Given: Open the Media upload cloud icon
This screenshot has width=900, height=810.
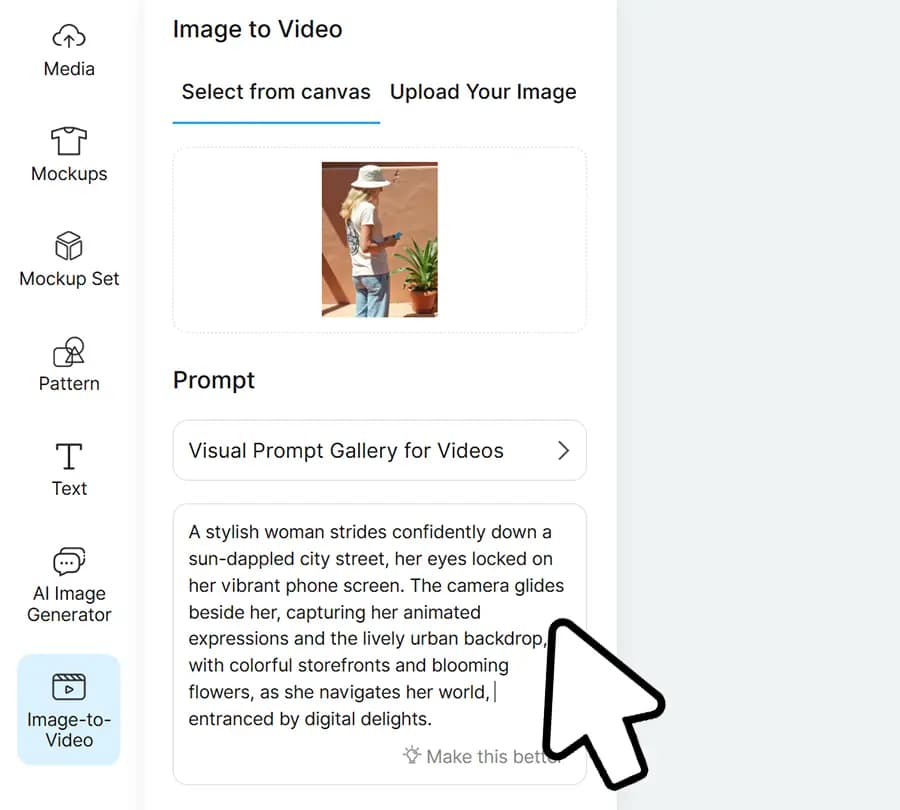Looking at the screenshot, I should pos(69,37).
